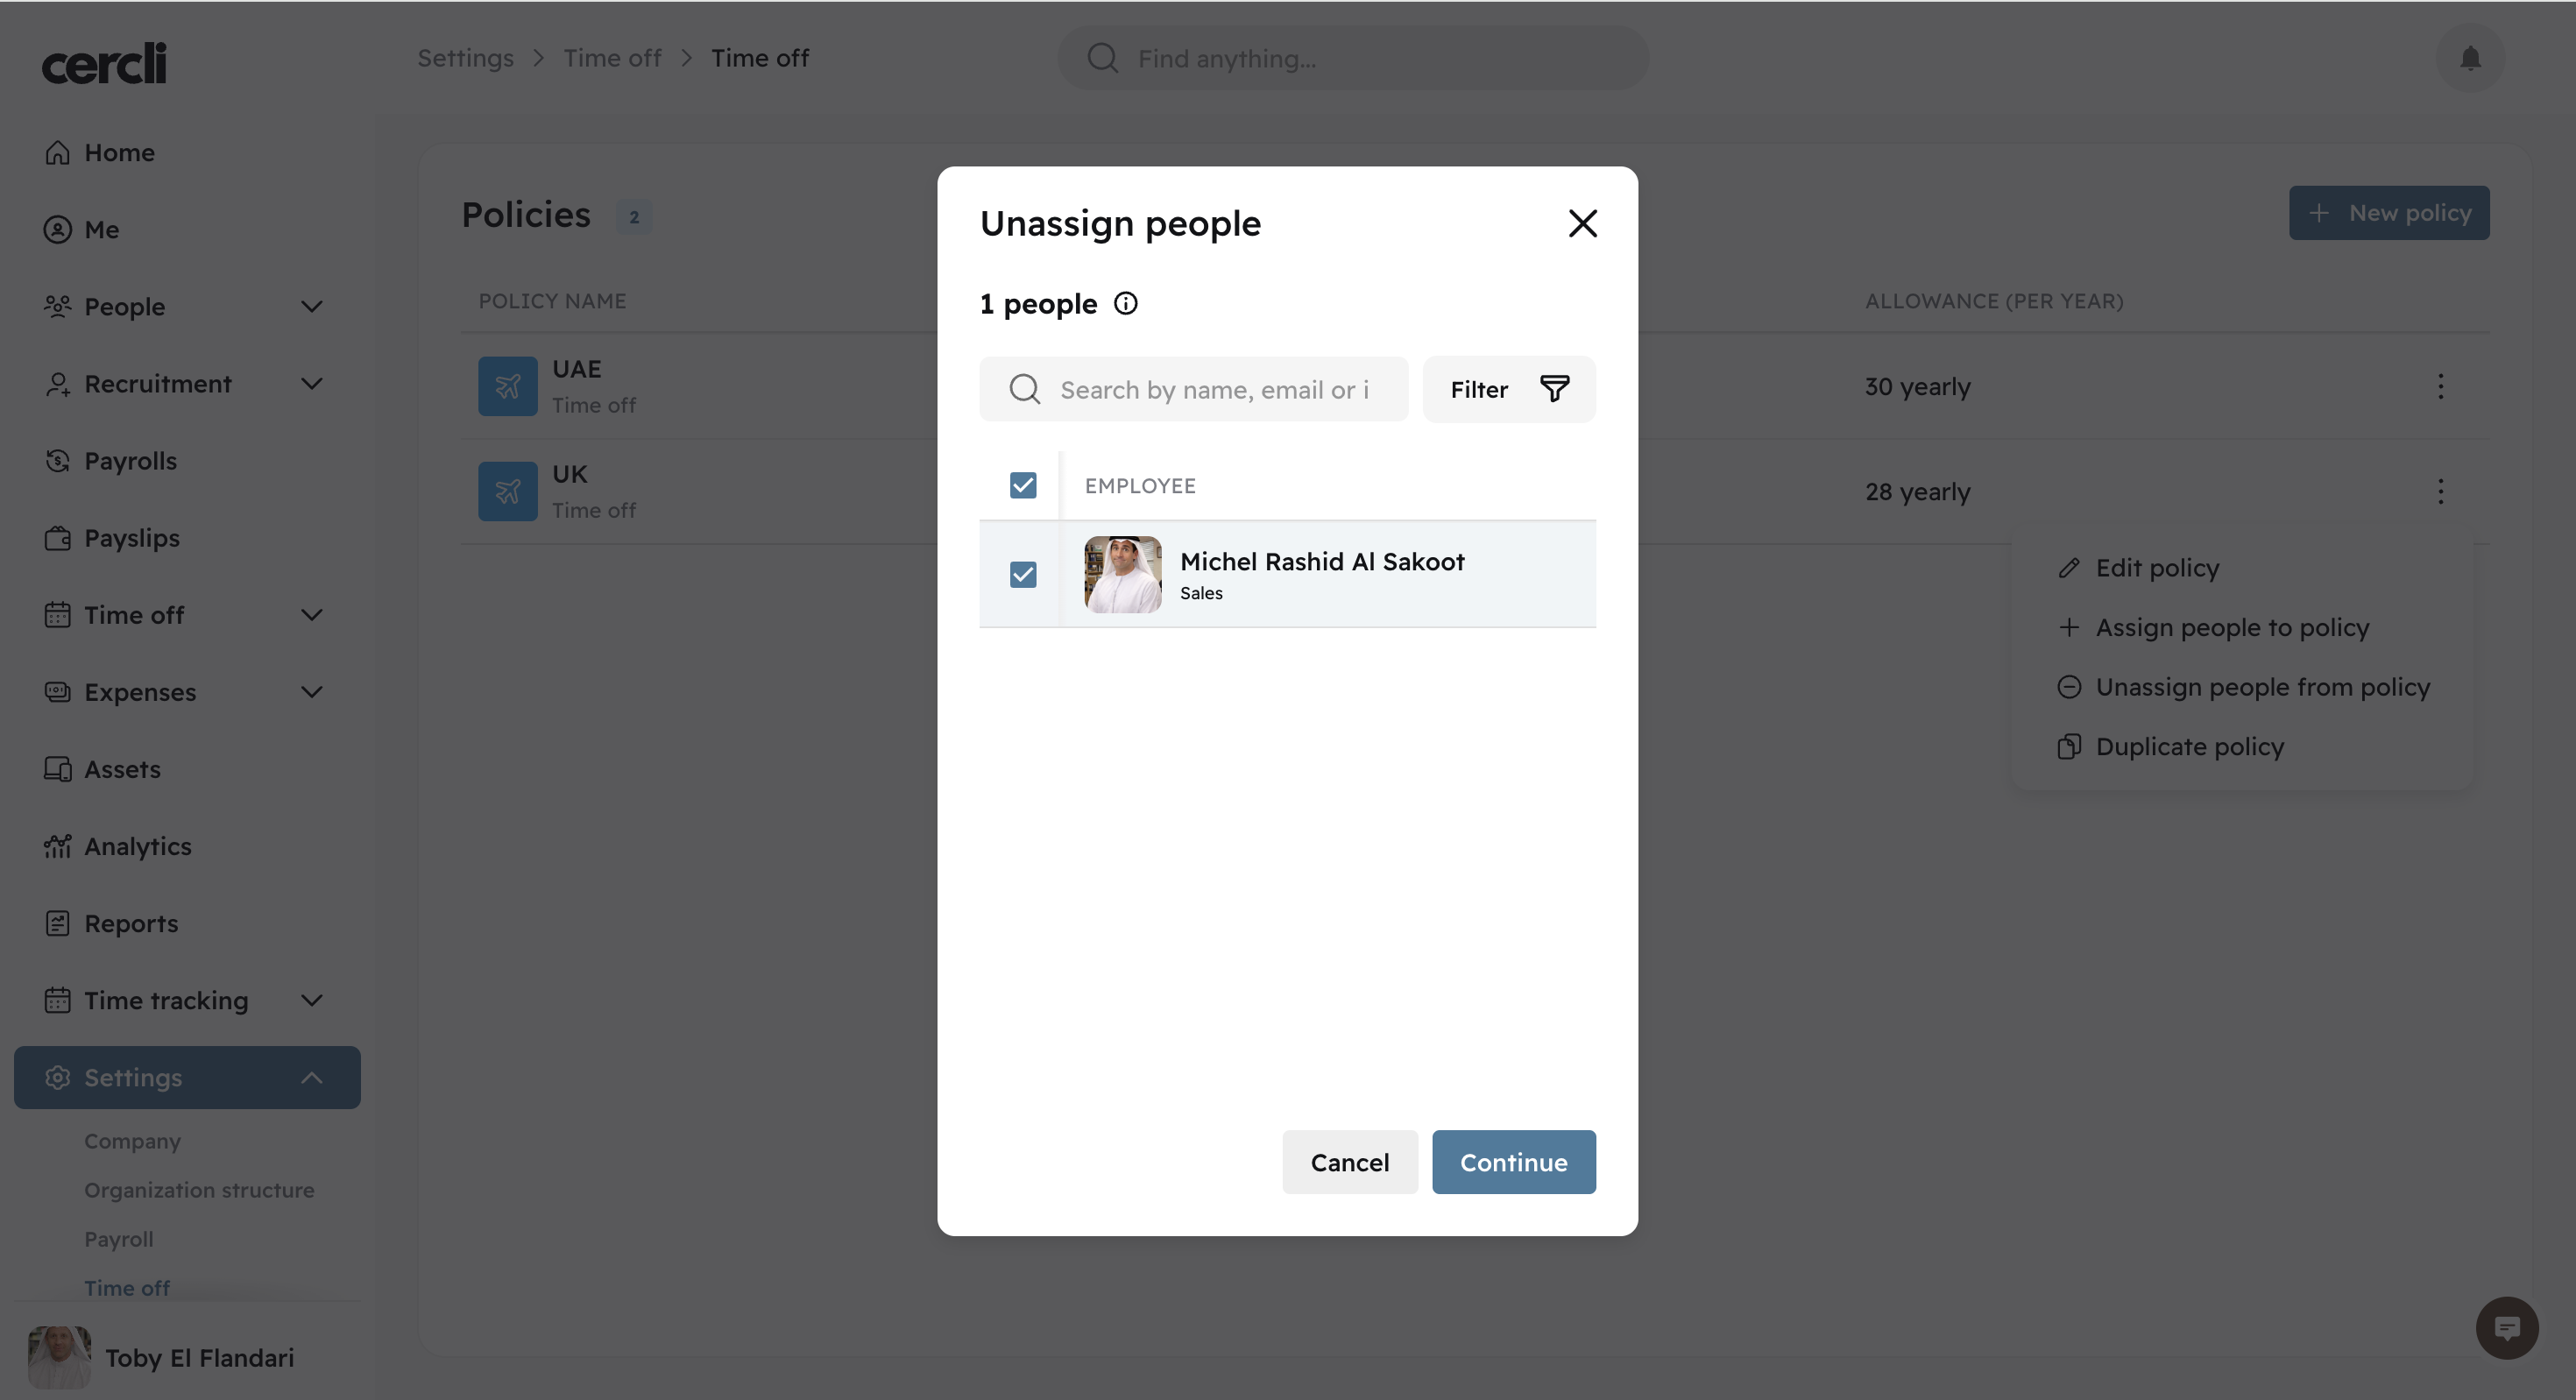The image size is (2576, 1400).
Task: Click the UAE policy airplane icon
Action: 508,386
